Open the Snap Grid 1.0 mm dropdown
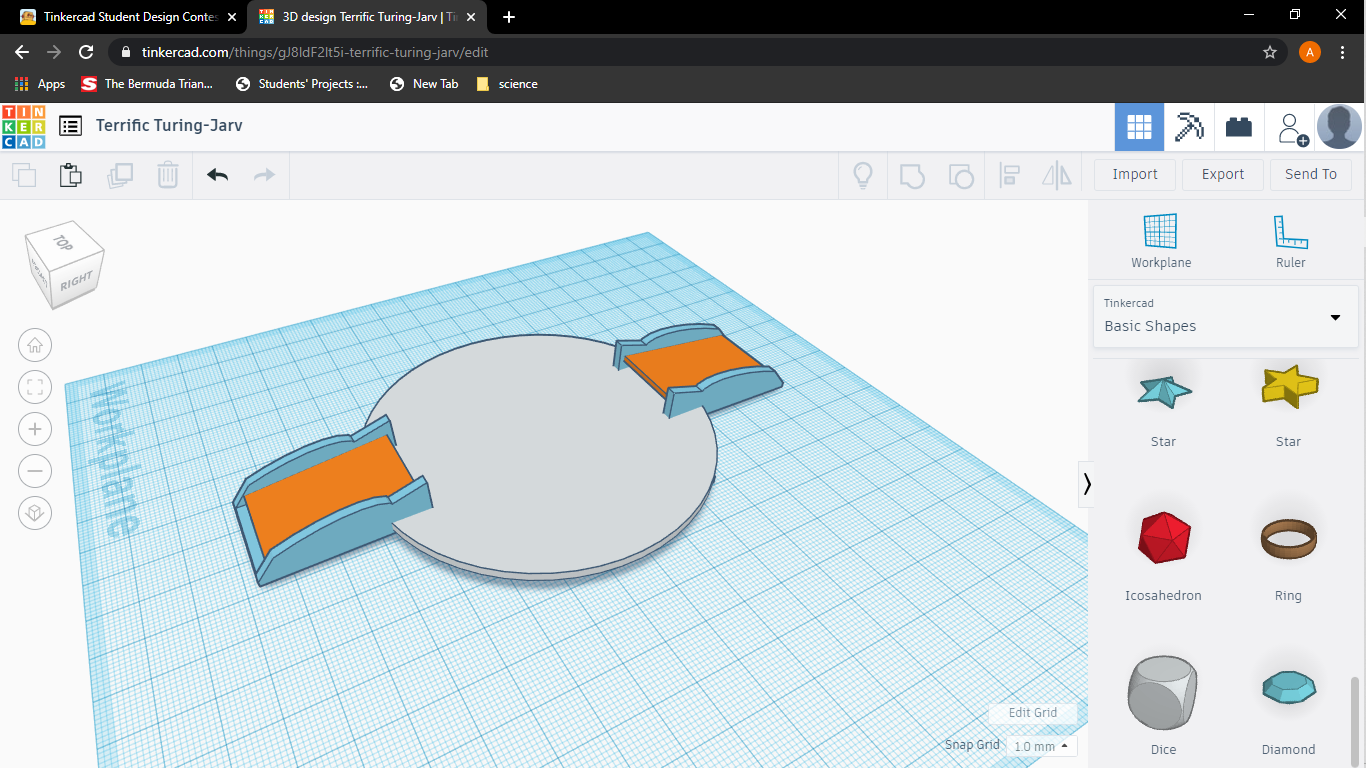The width and height of the screenshot is (1366, 768). [1041, 746]
